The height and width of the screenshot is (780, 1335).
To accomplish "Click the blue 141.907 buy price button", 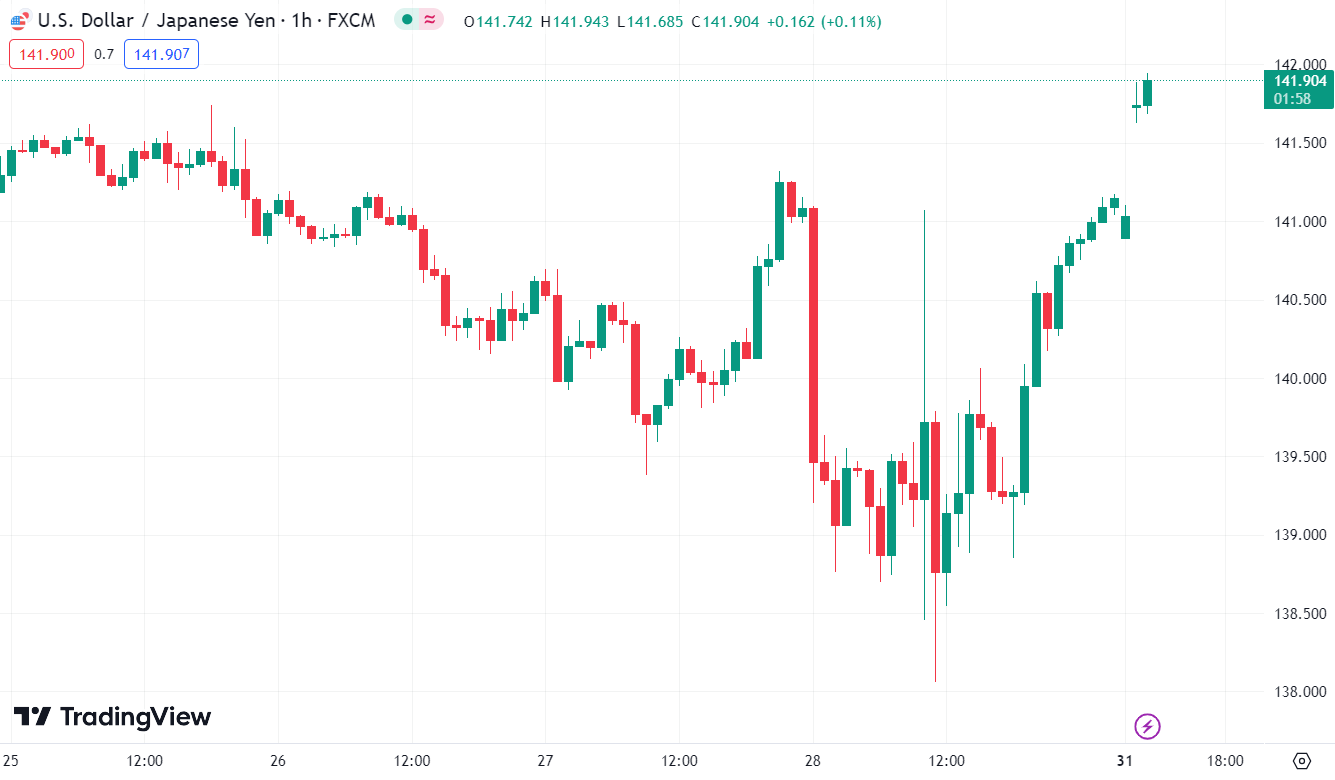I will point(161,55).
